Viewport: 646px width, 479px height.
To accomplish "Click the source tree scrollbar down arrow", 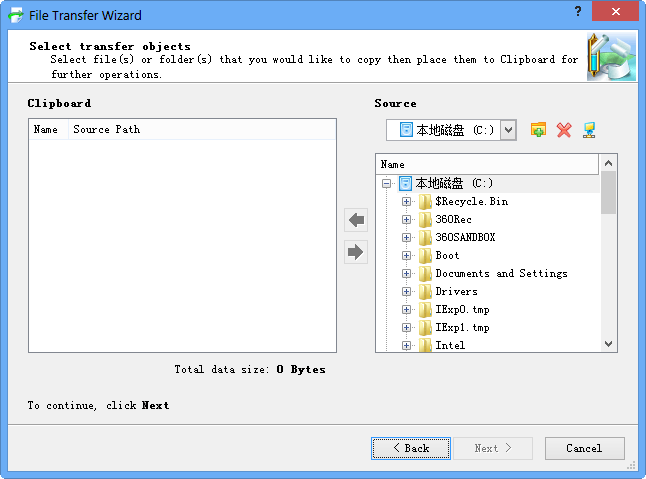I will point(609,343).
